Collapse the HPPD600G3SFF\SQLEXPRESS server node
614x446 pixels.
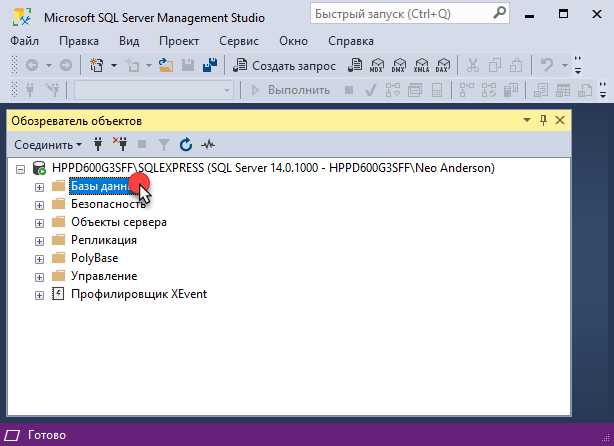pos(20,169)
